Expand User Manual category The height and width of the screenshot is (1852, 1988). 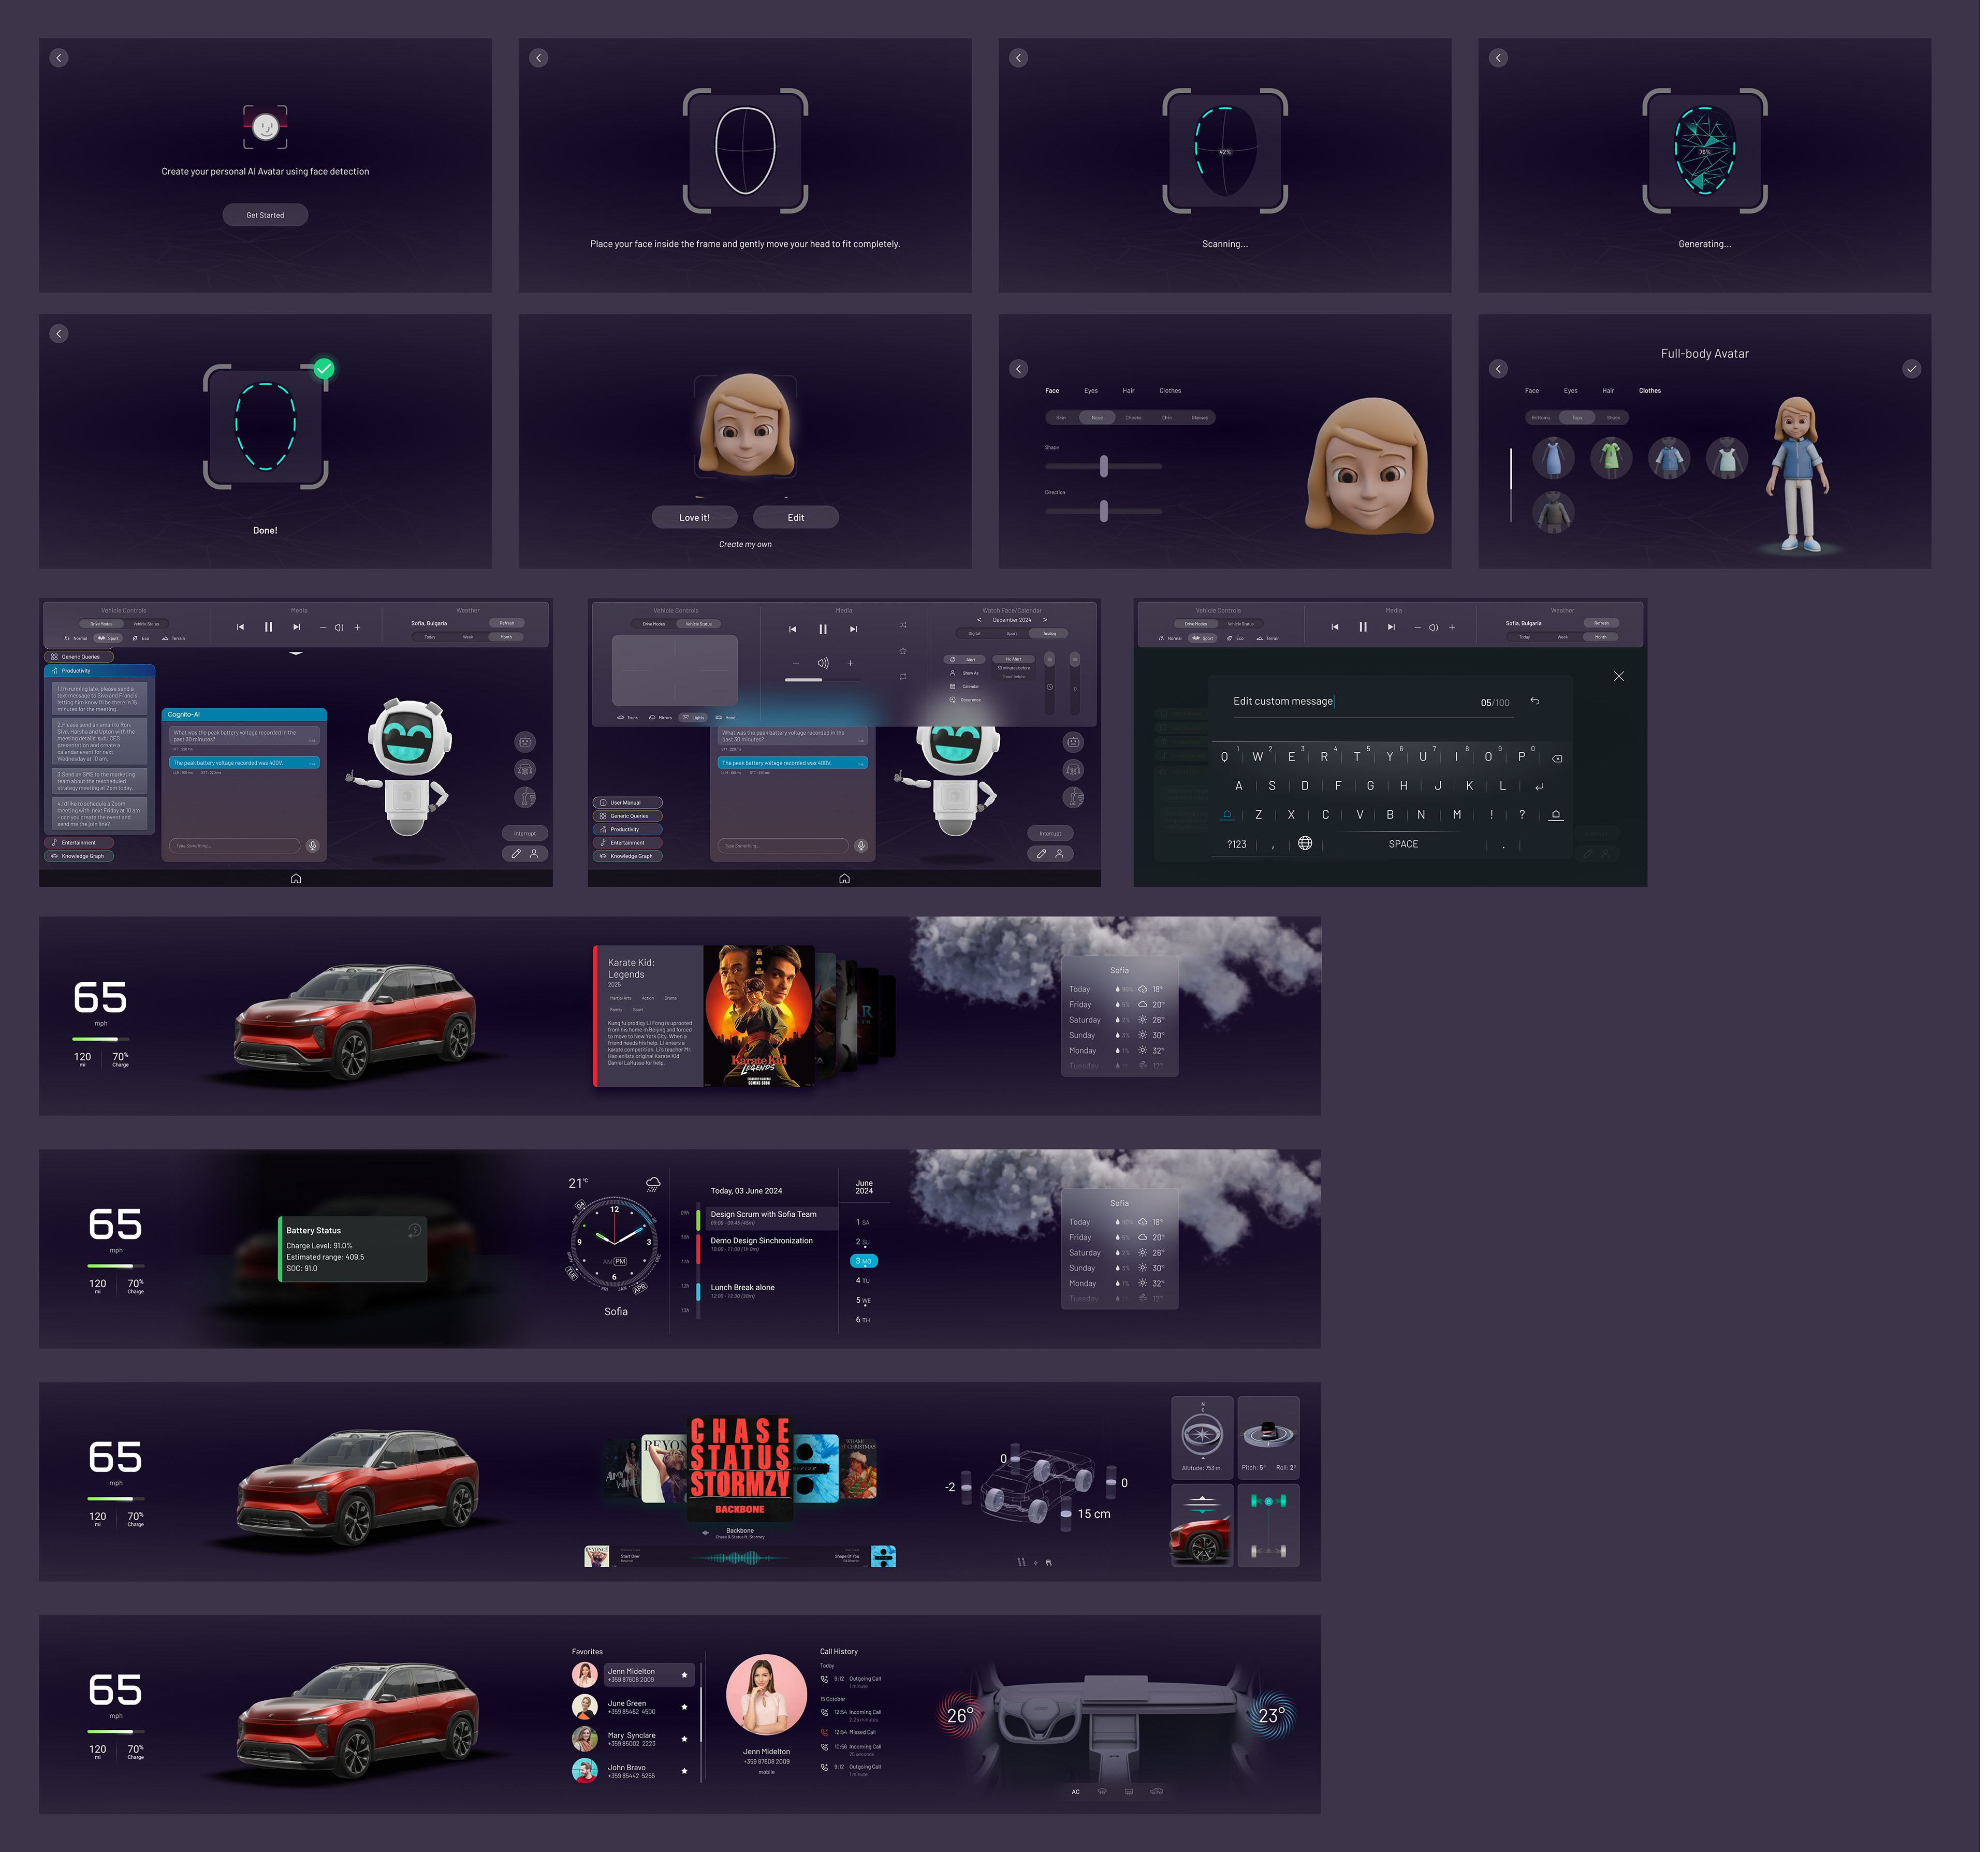tap(627, 803)
